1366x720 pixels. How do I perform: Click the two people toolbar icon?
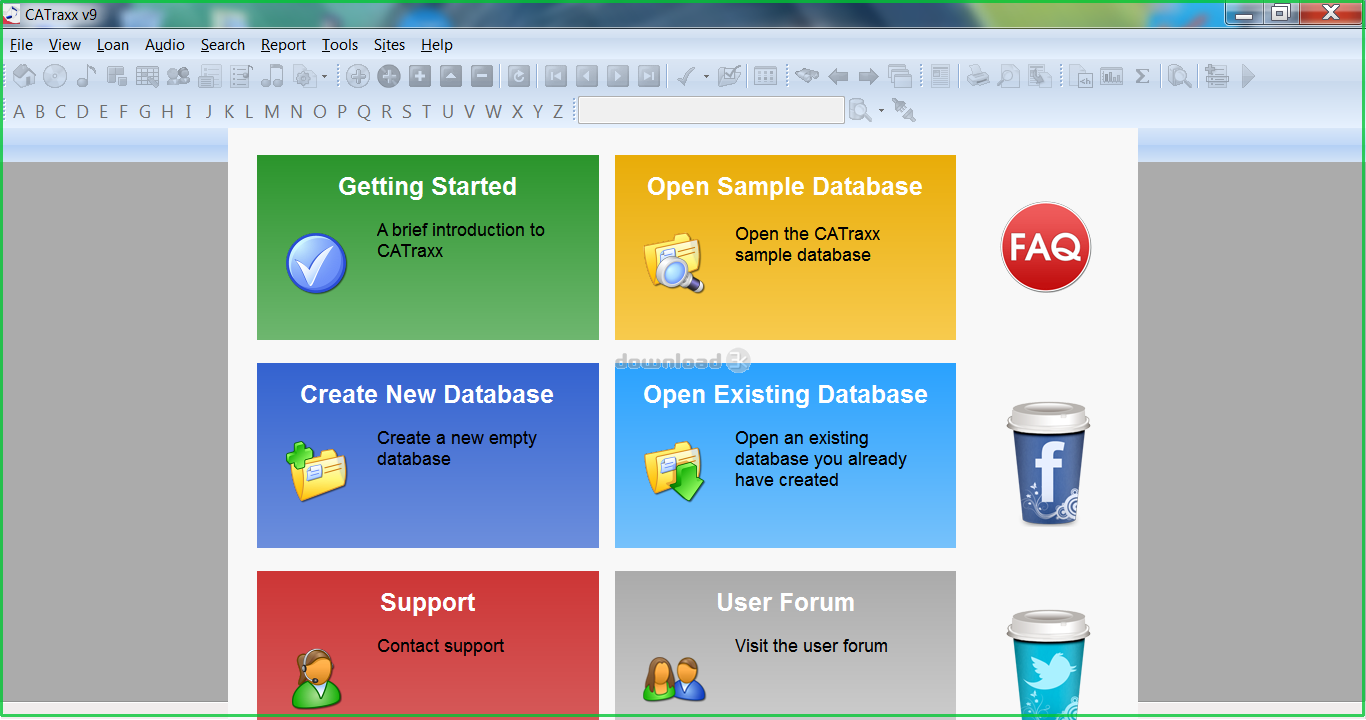pyautogui.click(x=178, y=76)
